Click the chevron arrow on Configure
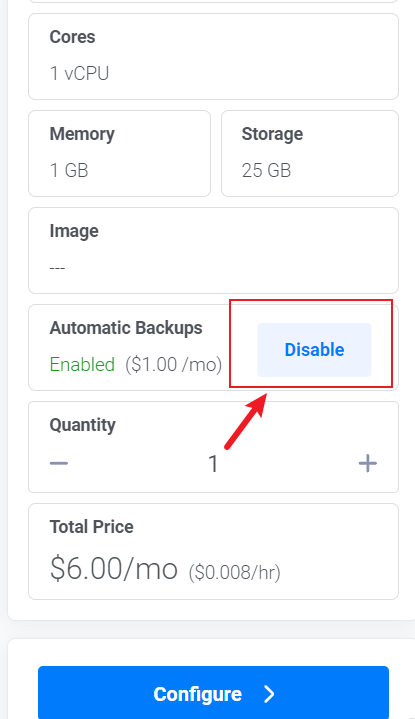This screenshot has height=719, width=415. coord(269,694)
